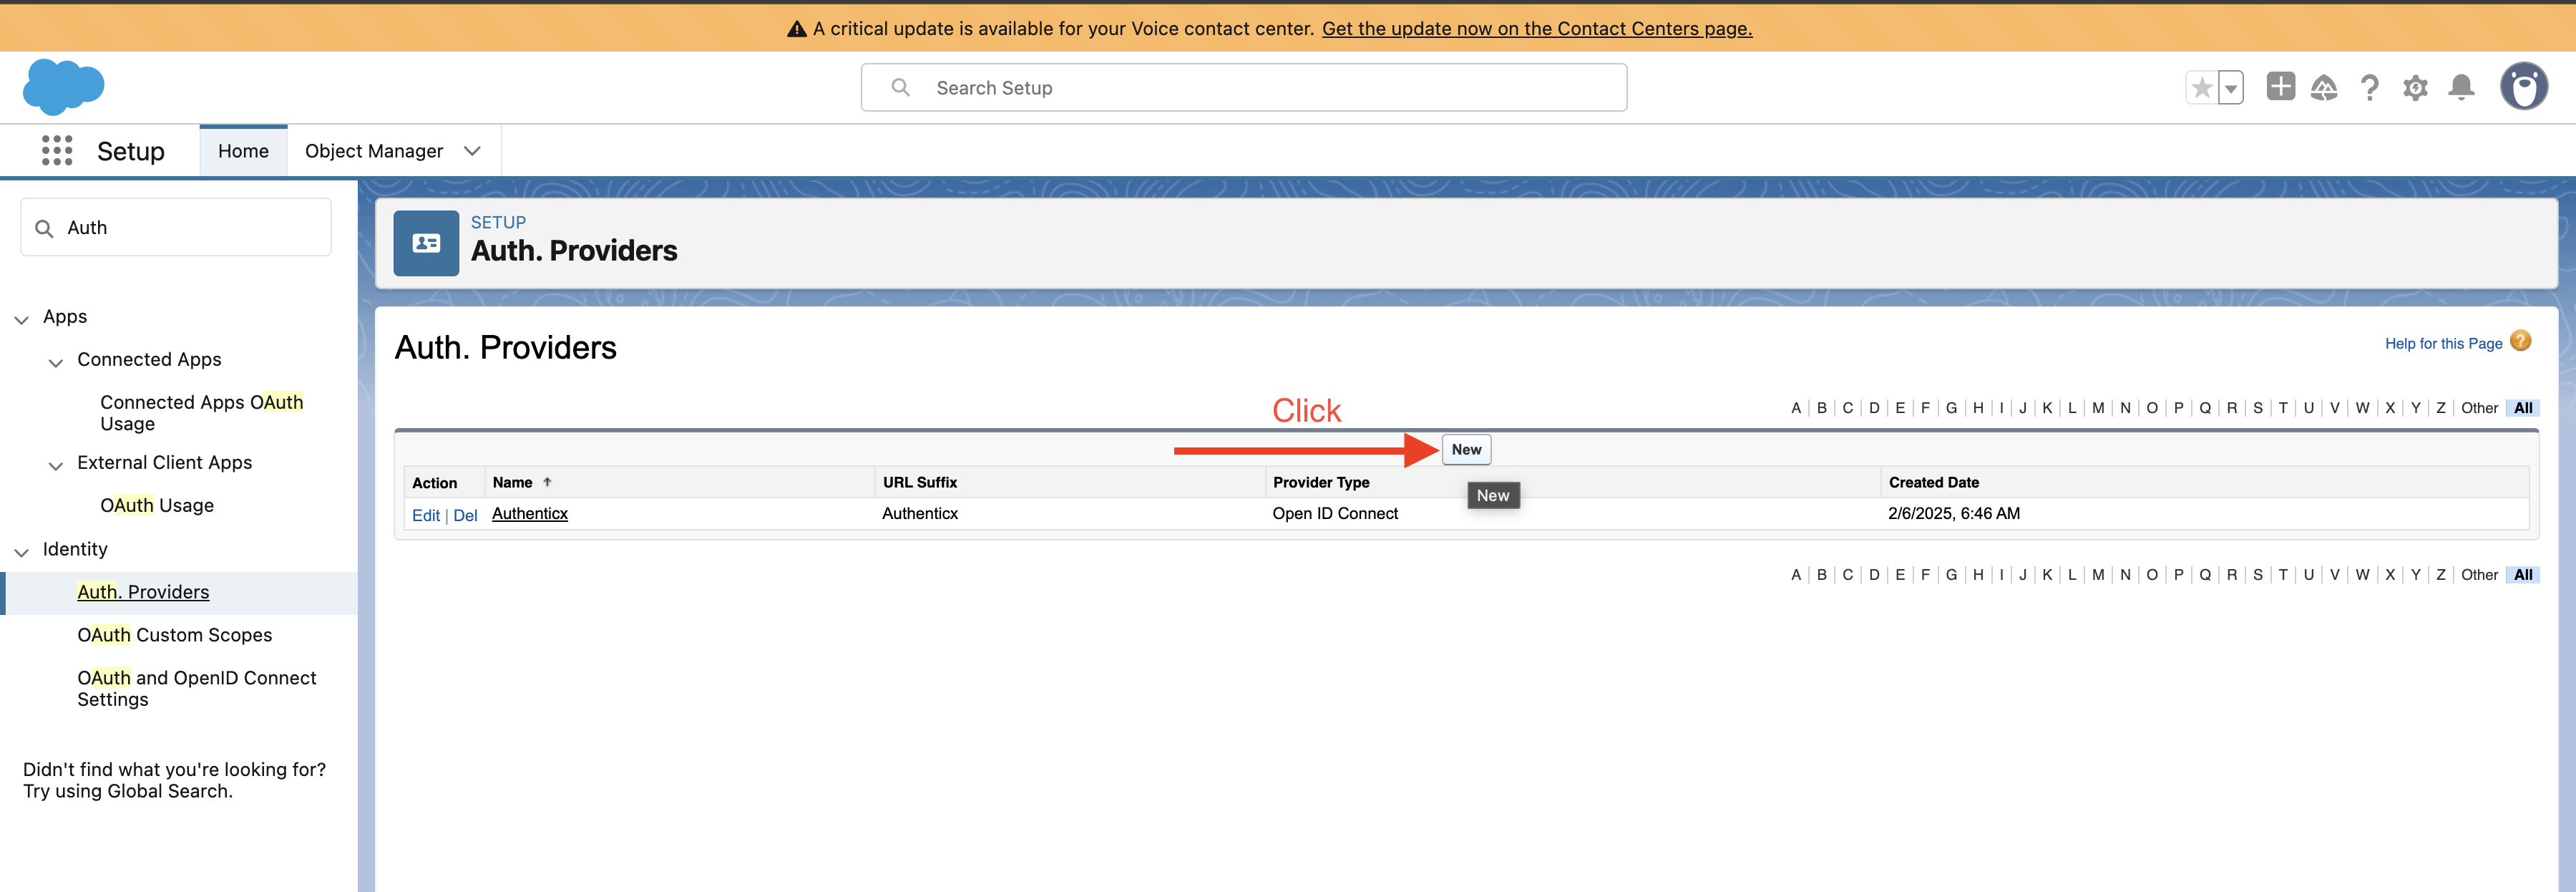Screen dimensions: 2576x892
Task: Open the App Launcher dots grid
Action: click(x=57, y=151)
